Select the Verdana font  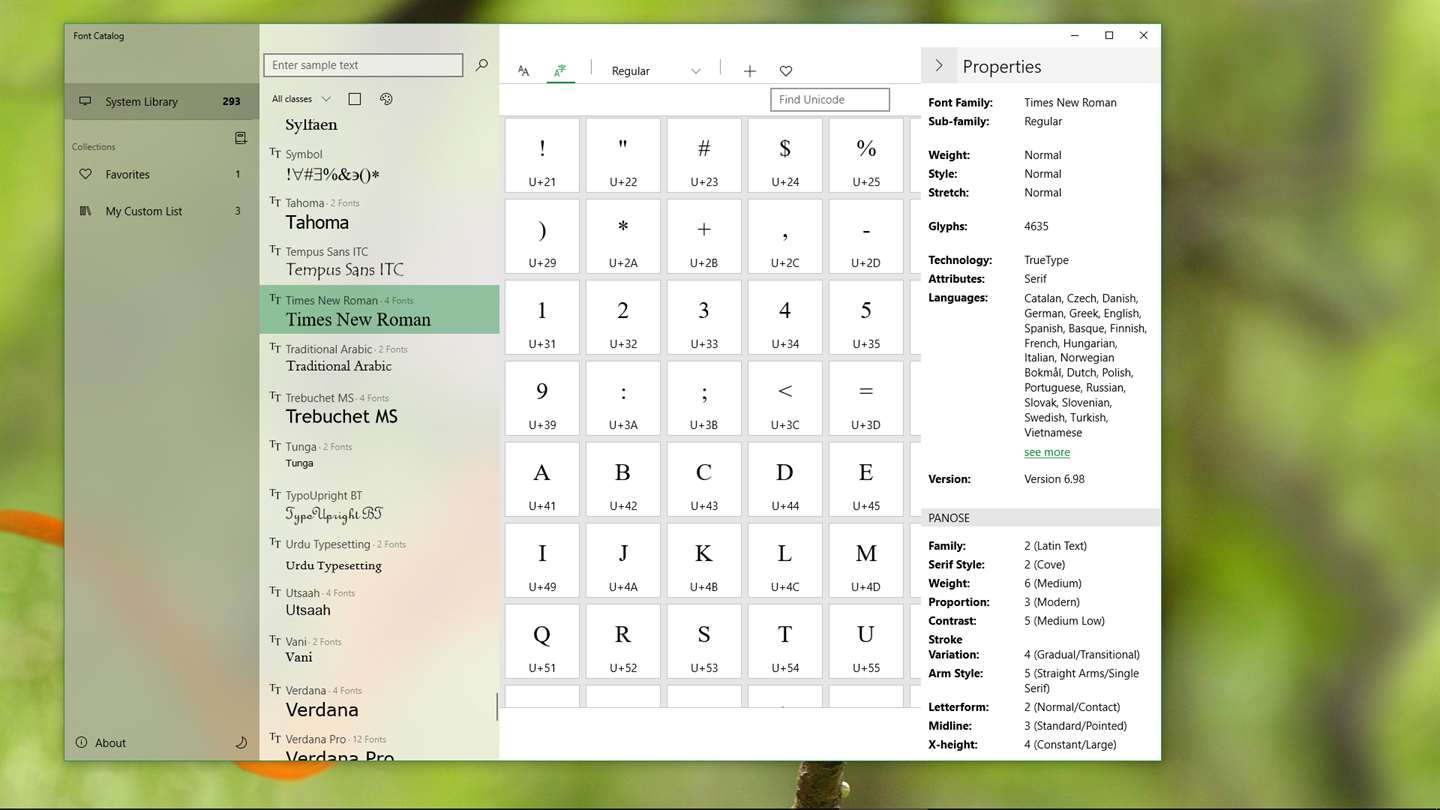(380, 700)
